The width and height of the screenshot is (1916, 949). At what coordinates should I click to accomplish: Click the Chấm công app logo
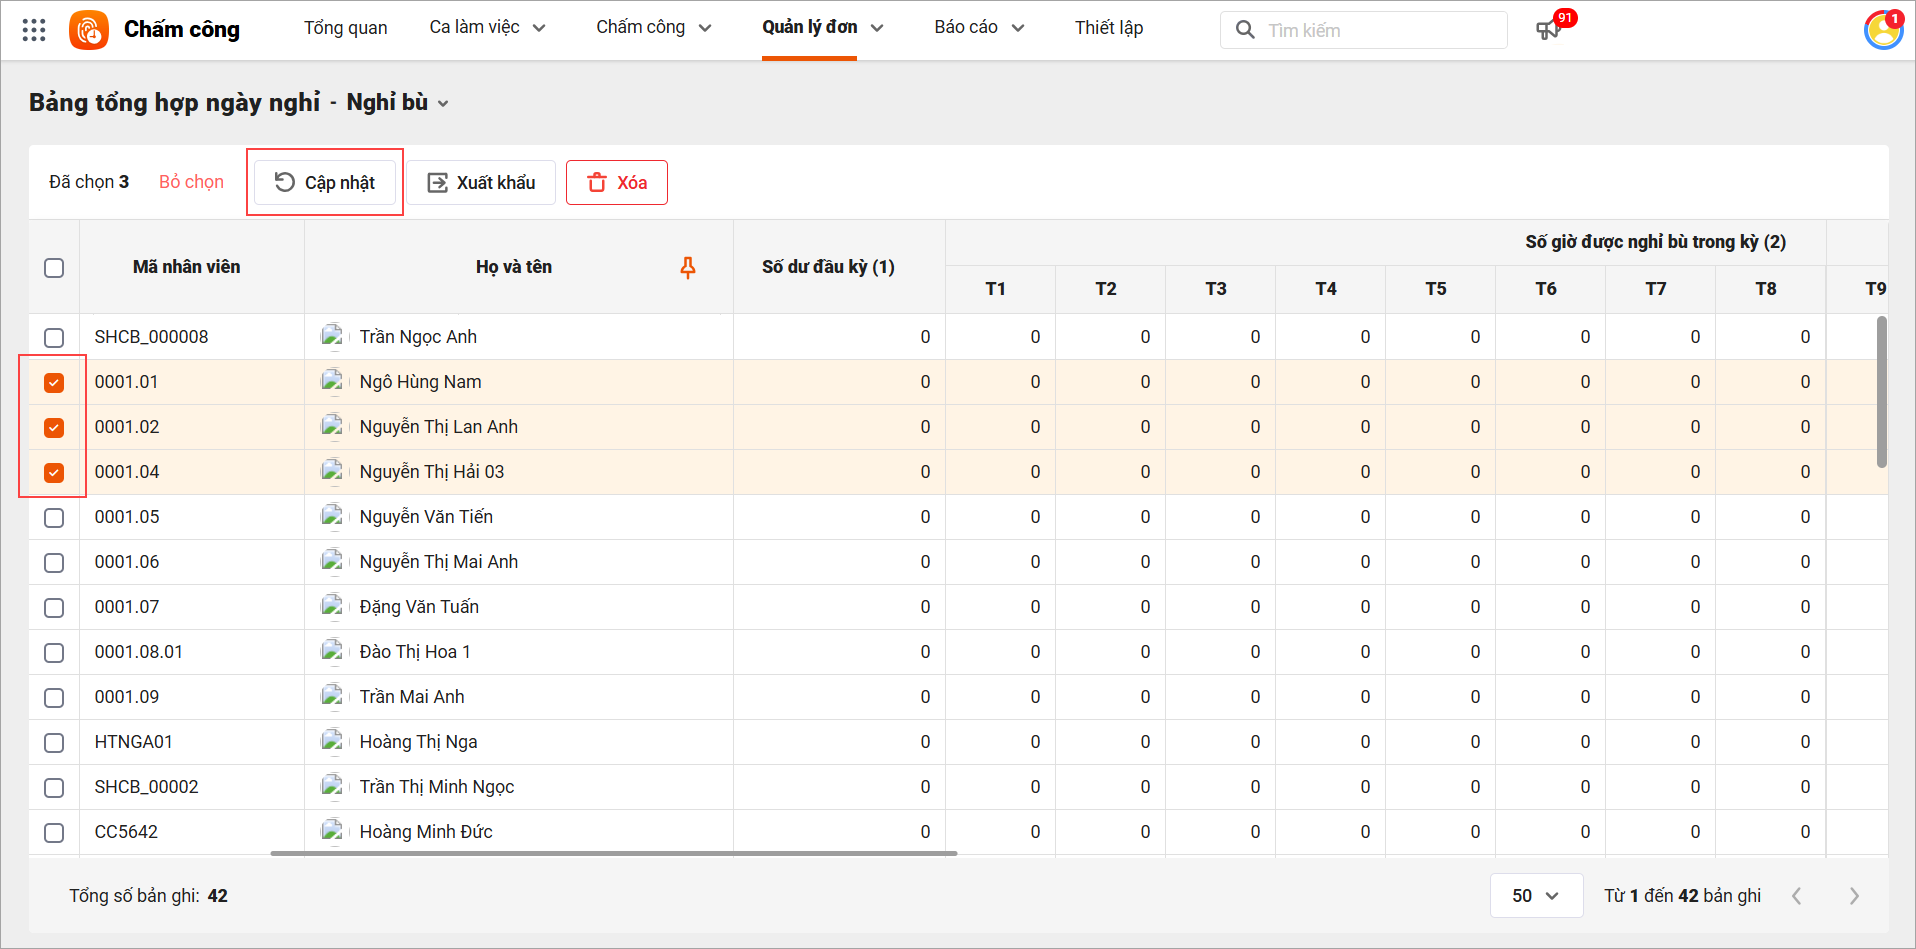click(x=89, y=30)
